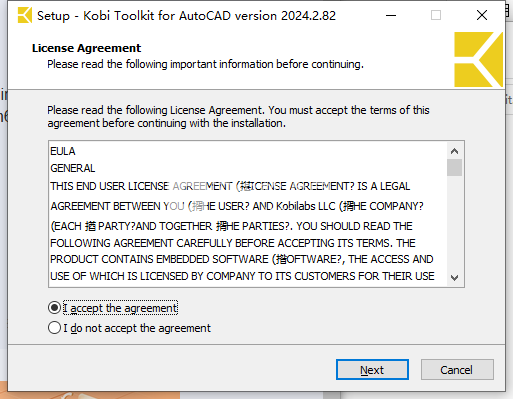Click "Kobilabs LLC" in the license text
Image resolution: width=513 pixels, height=399 pixels.
306,206
